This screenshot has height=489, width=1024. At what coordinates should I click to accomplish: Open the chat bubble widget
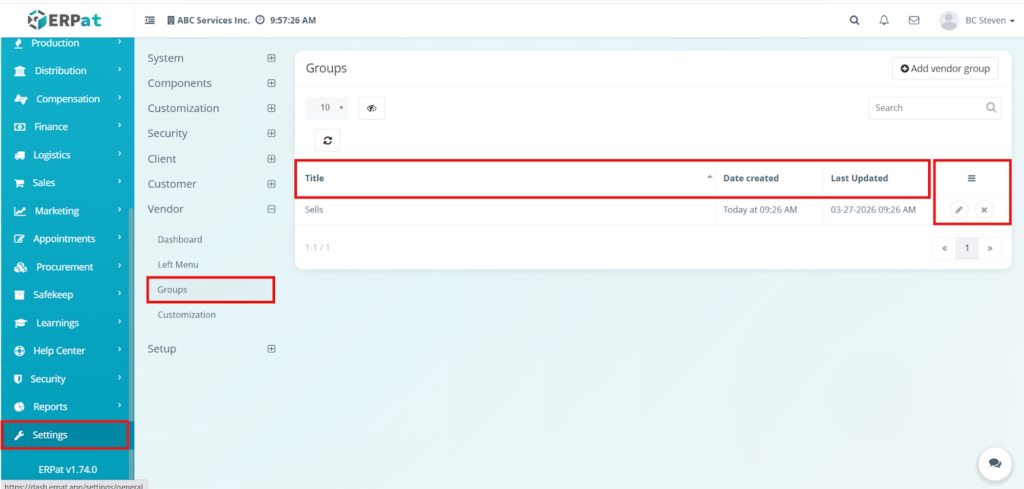click(x=995, y=463)
